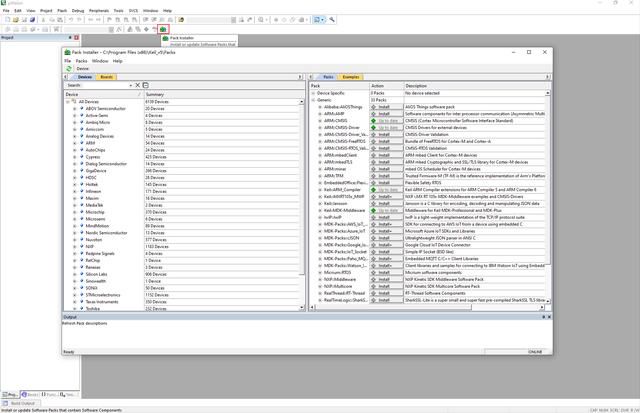Screen dimensions: 640x413
Task: Click the Save All toolbar icon
Action: click(x=32, y=20)
